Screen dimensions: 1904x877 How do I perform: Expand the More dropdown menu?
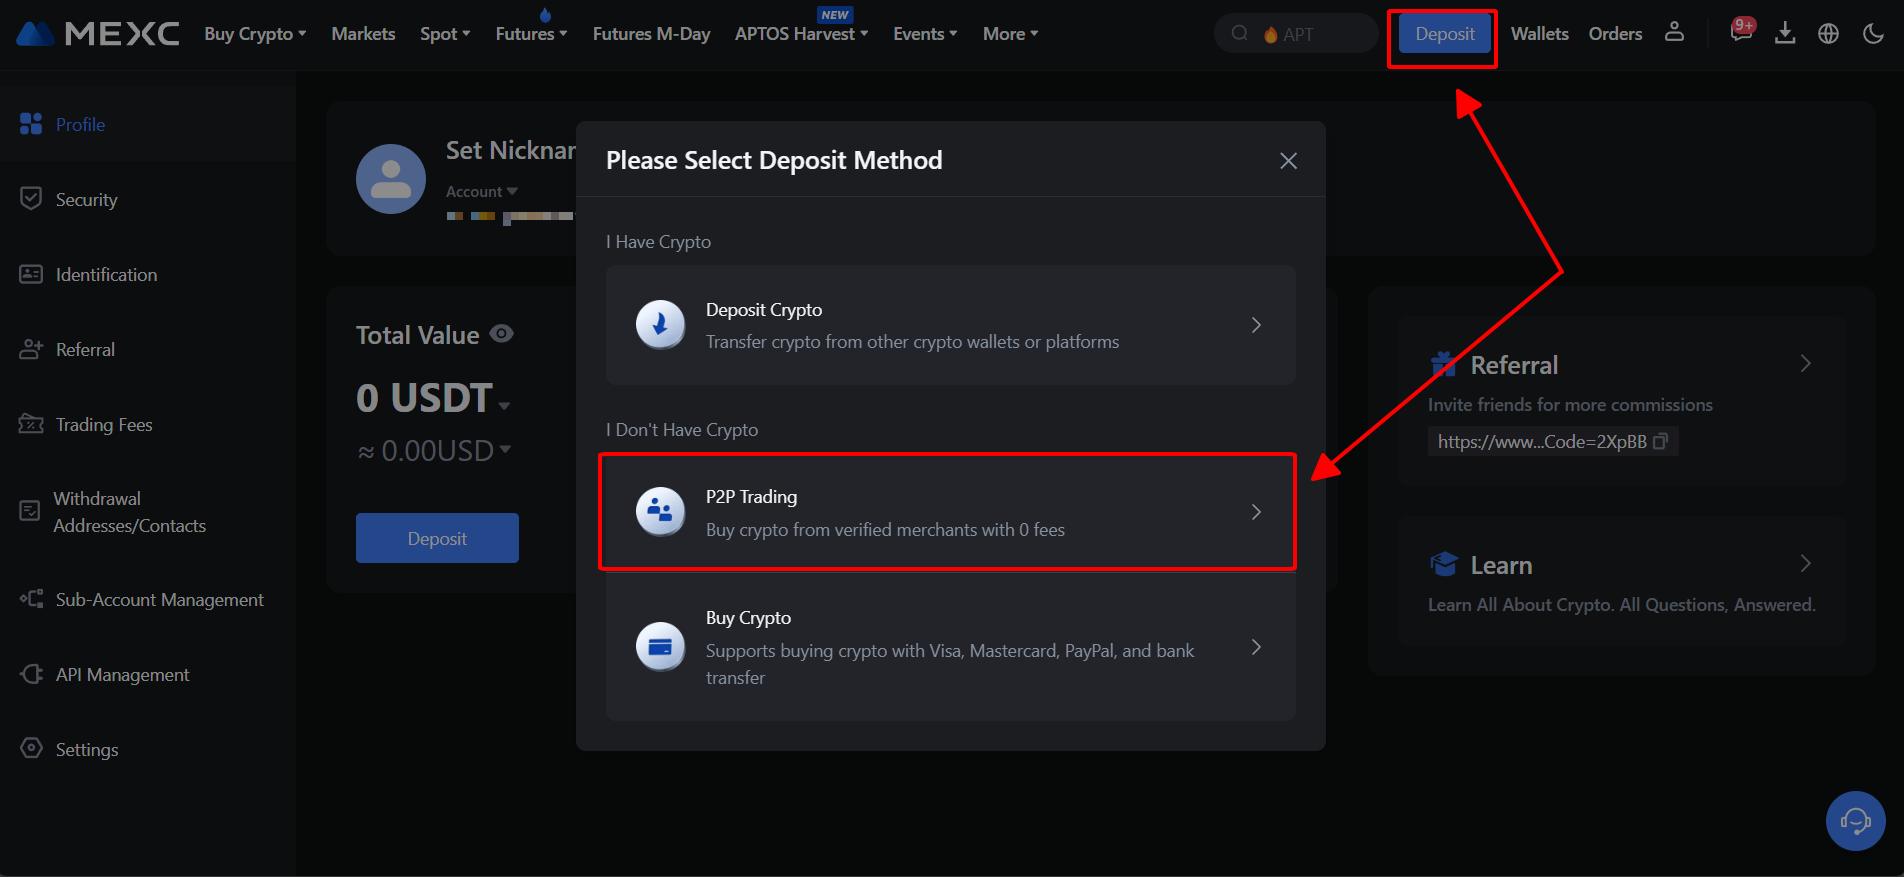[1010, 34]
